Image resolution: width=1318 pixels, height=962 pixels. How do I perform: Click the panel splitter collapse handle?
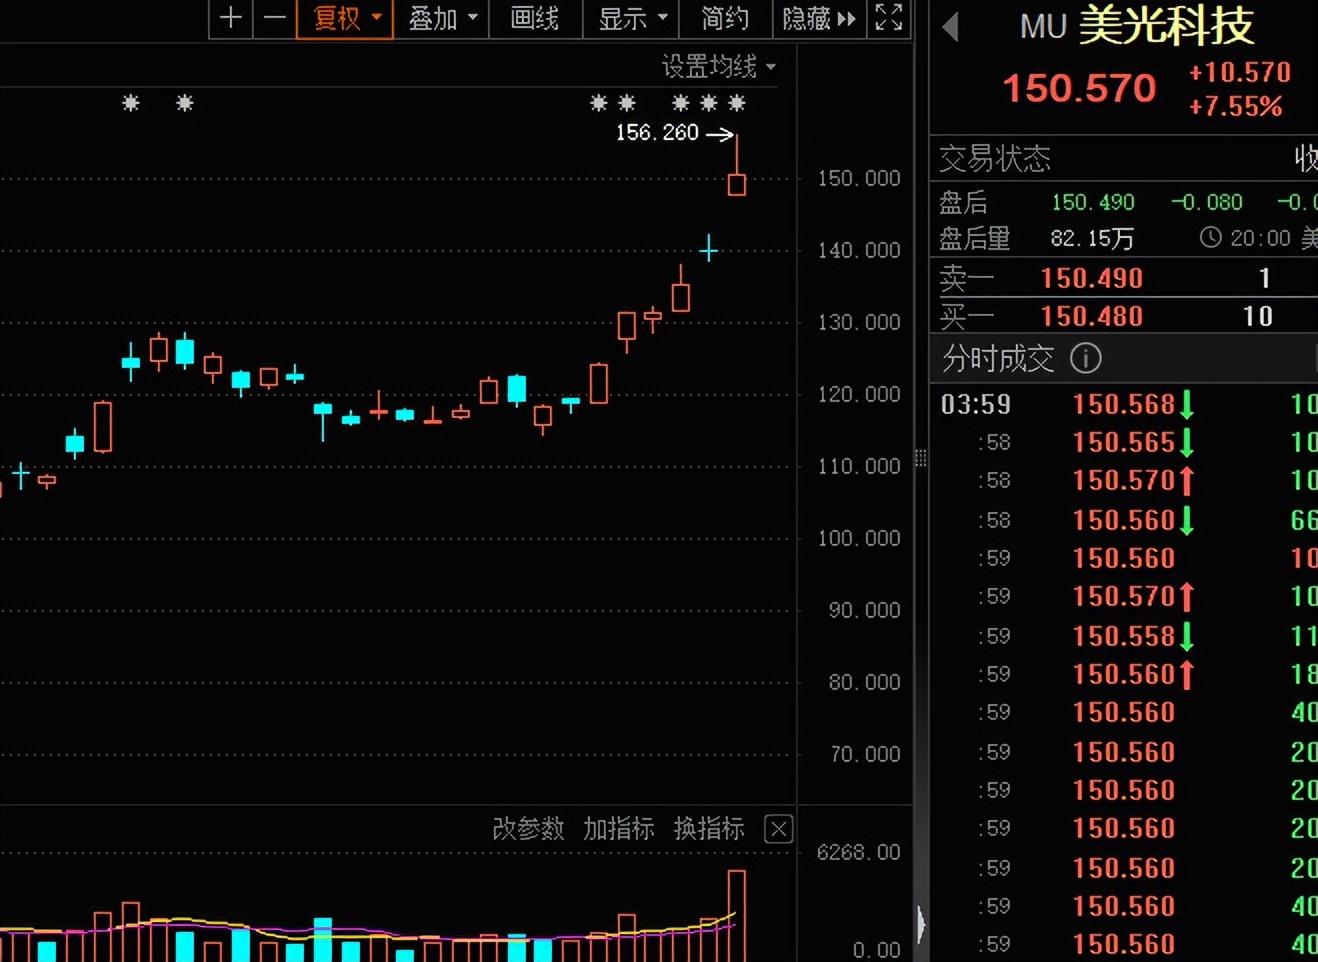pos(920,458)
